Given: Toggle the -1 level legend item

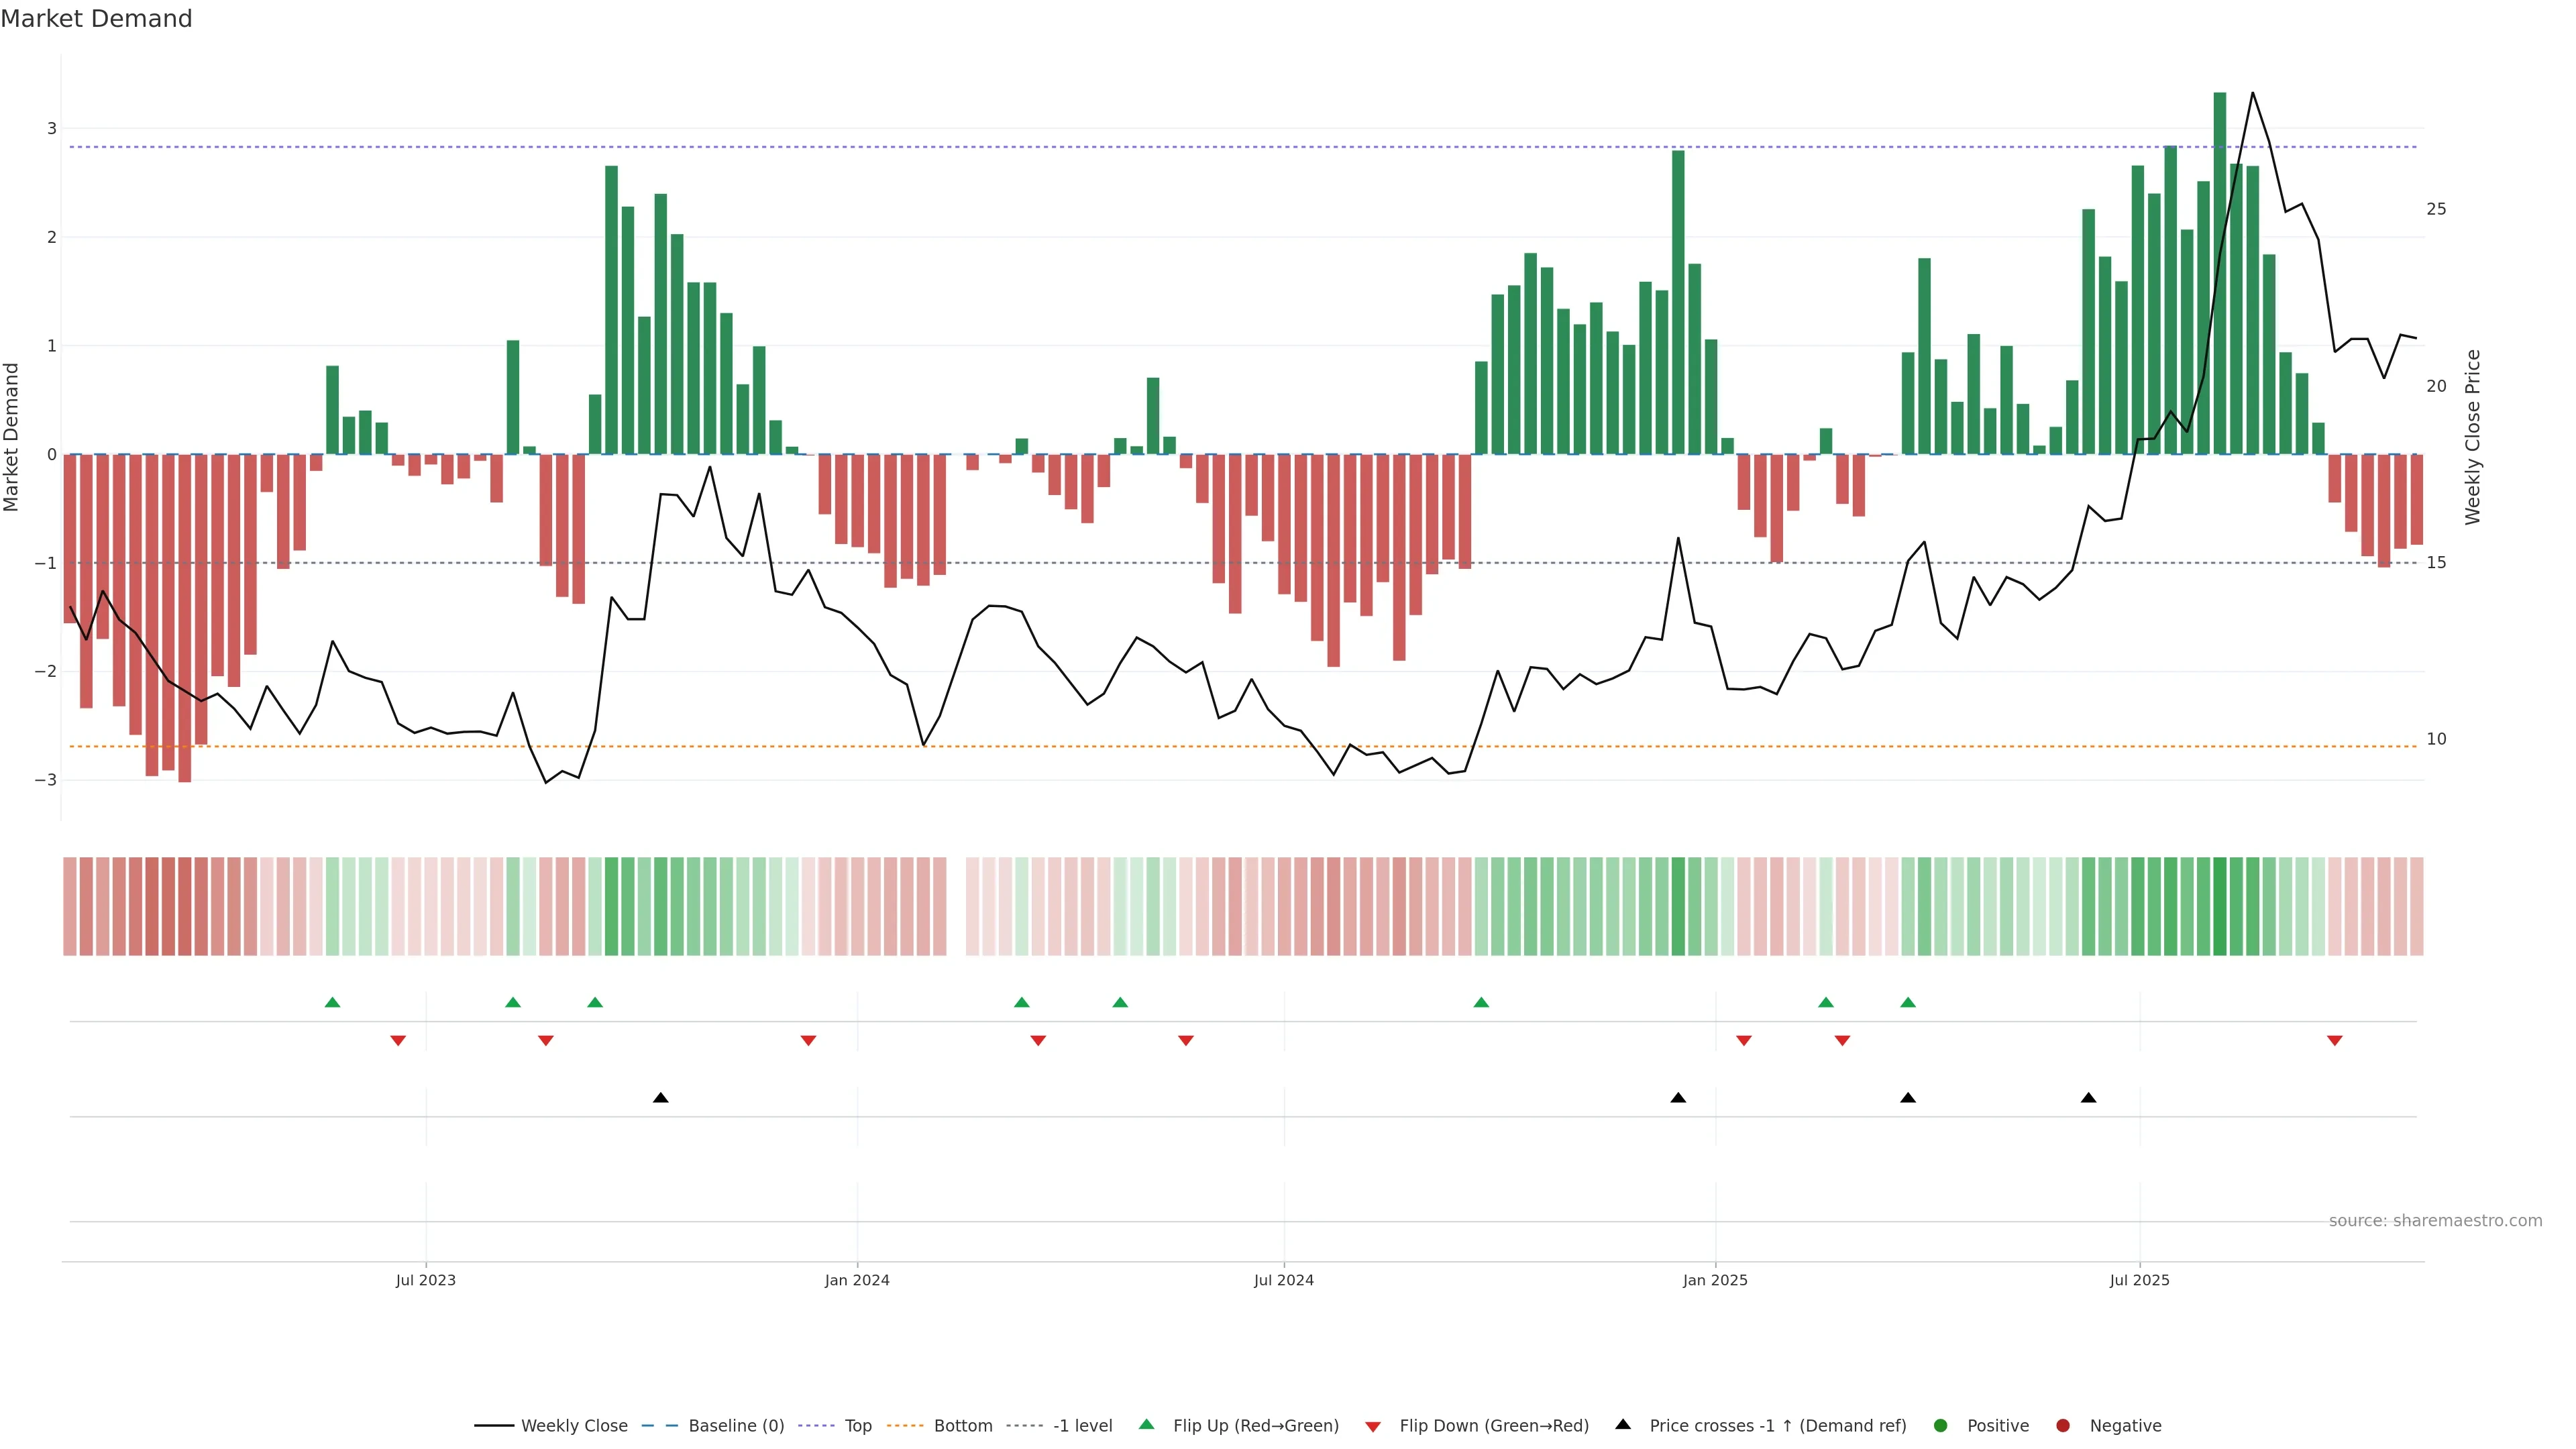Looking at the screenshot, I should [1082, 1426].
